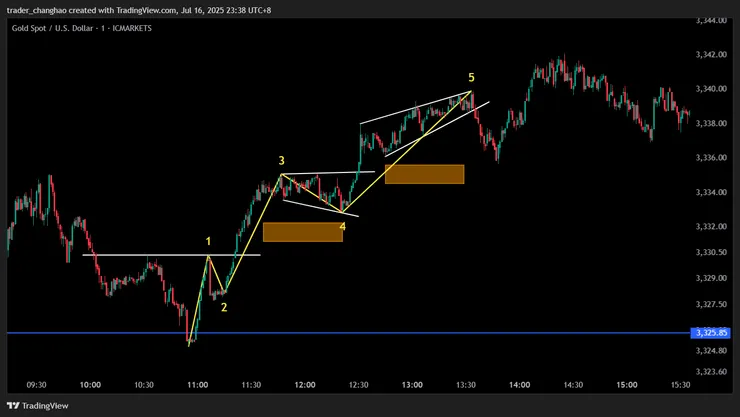
Task: Click the 3,342.00 price axis label
Action: (711, 55)
